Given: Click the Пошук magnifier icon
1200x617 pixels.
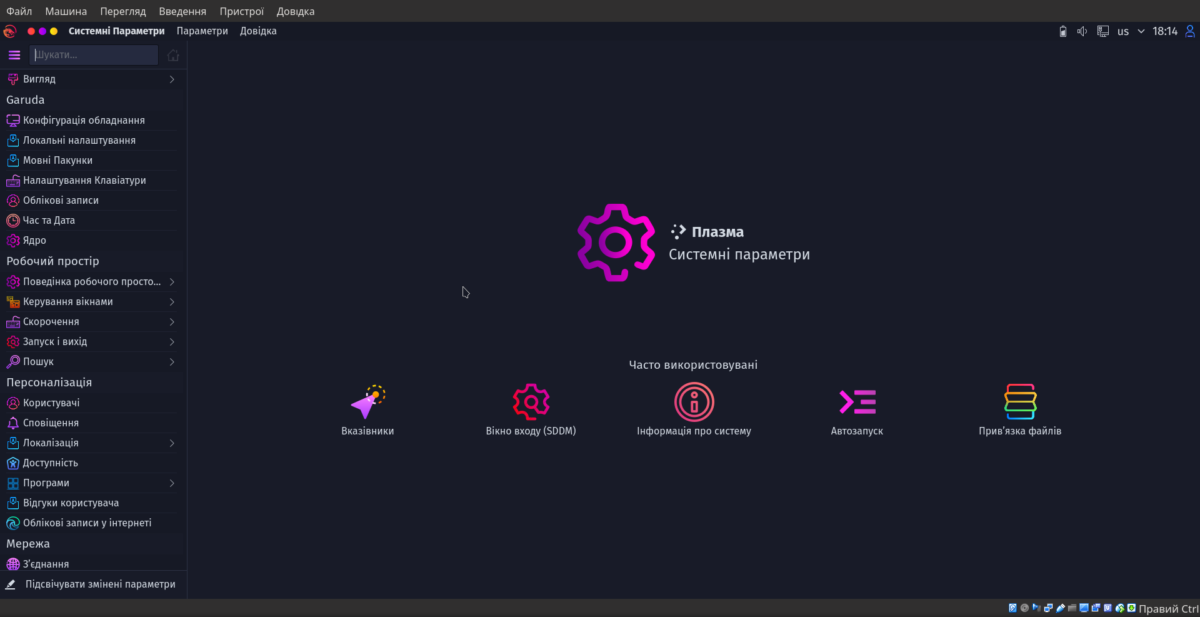Looking at the screenshot, I should (x=13, y=362).
